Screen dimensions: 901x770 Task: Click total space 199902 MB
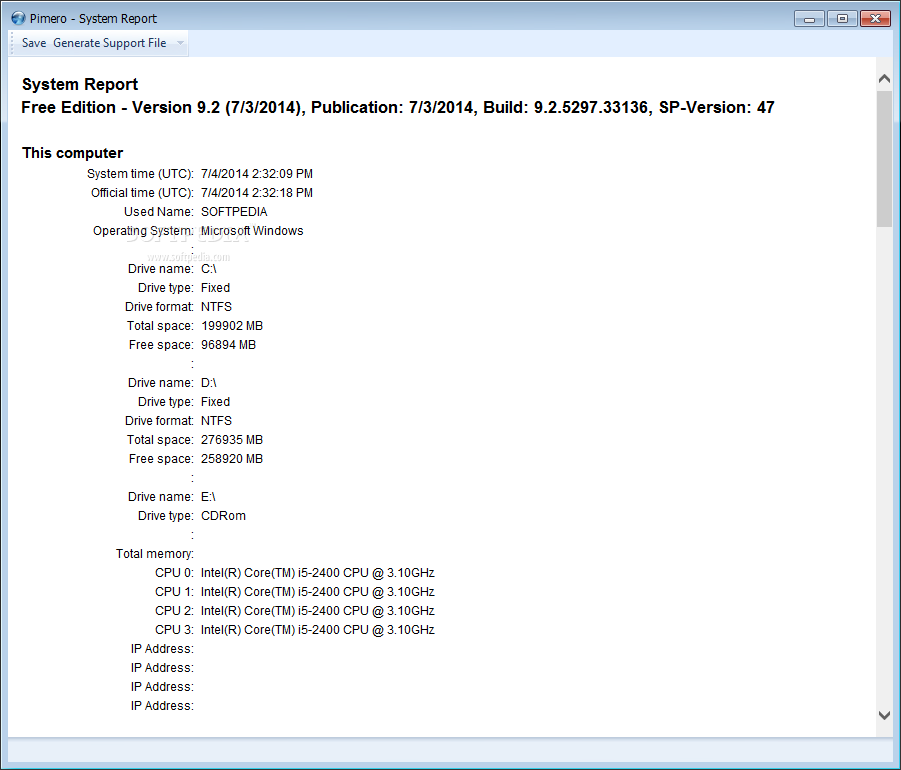[232, 326]
